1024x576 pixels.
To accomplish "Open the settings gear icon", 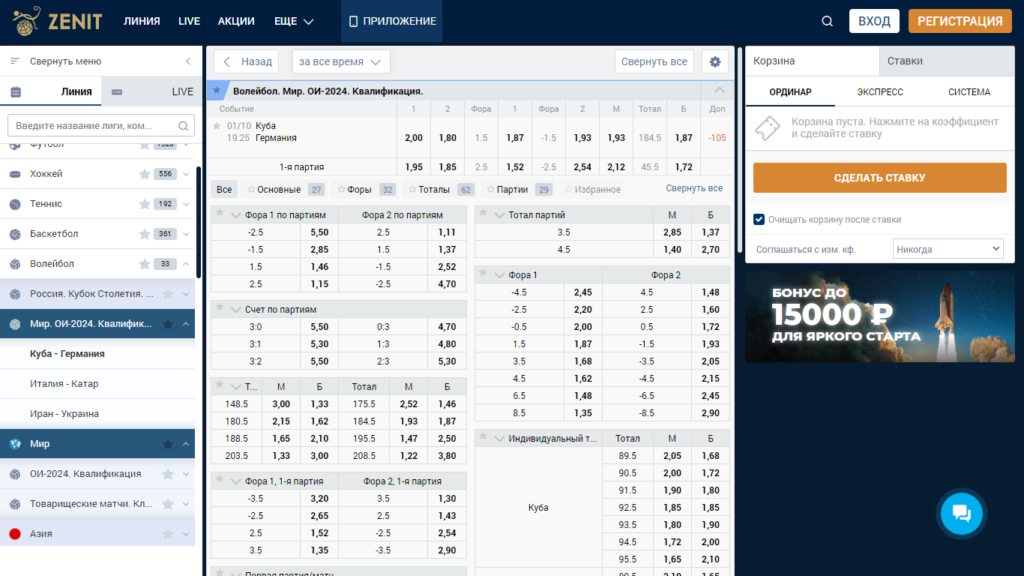I will tap(715, 61).
